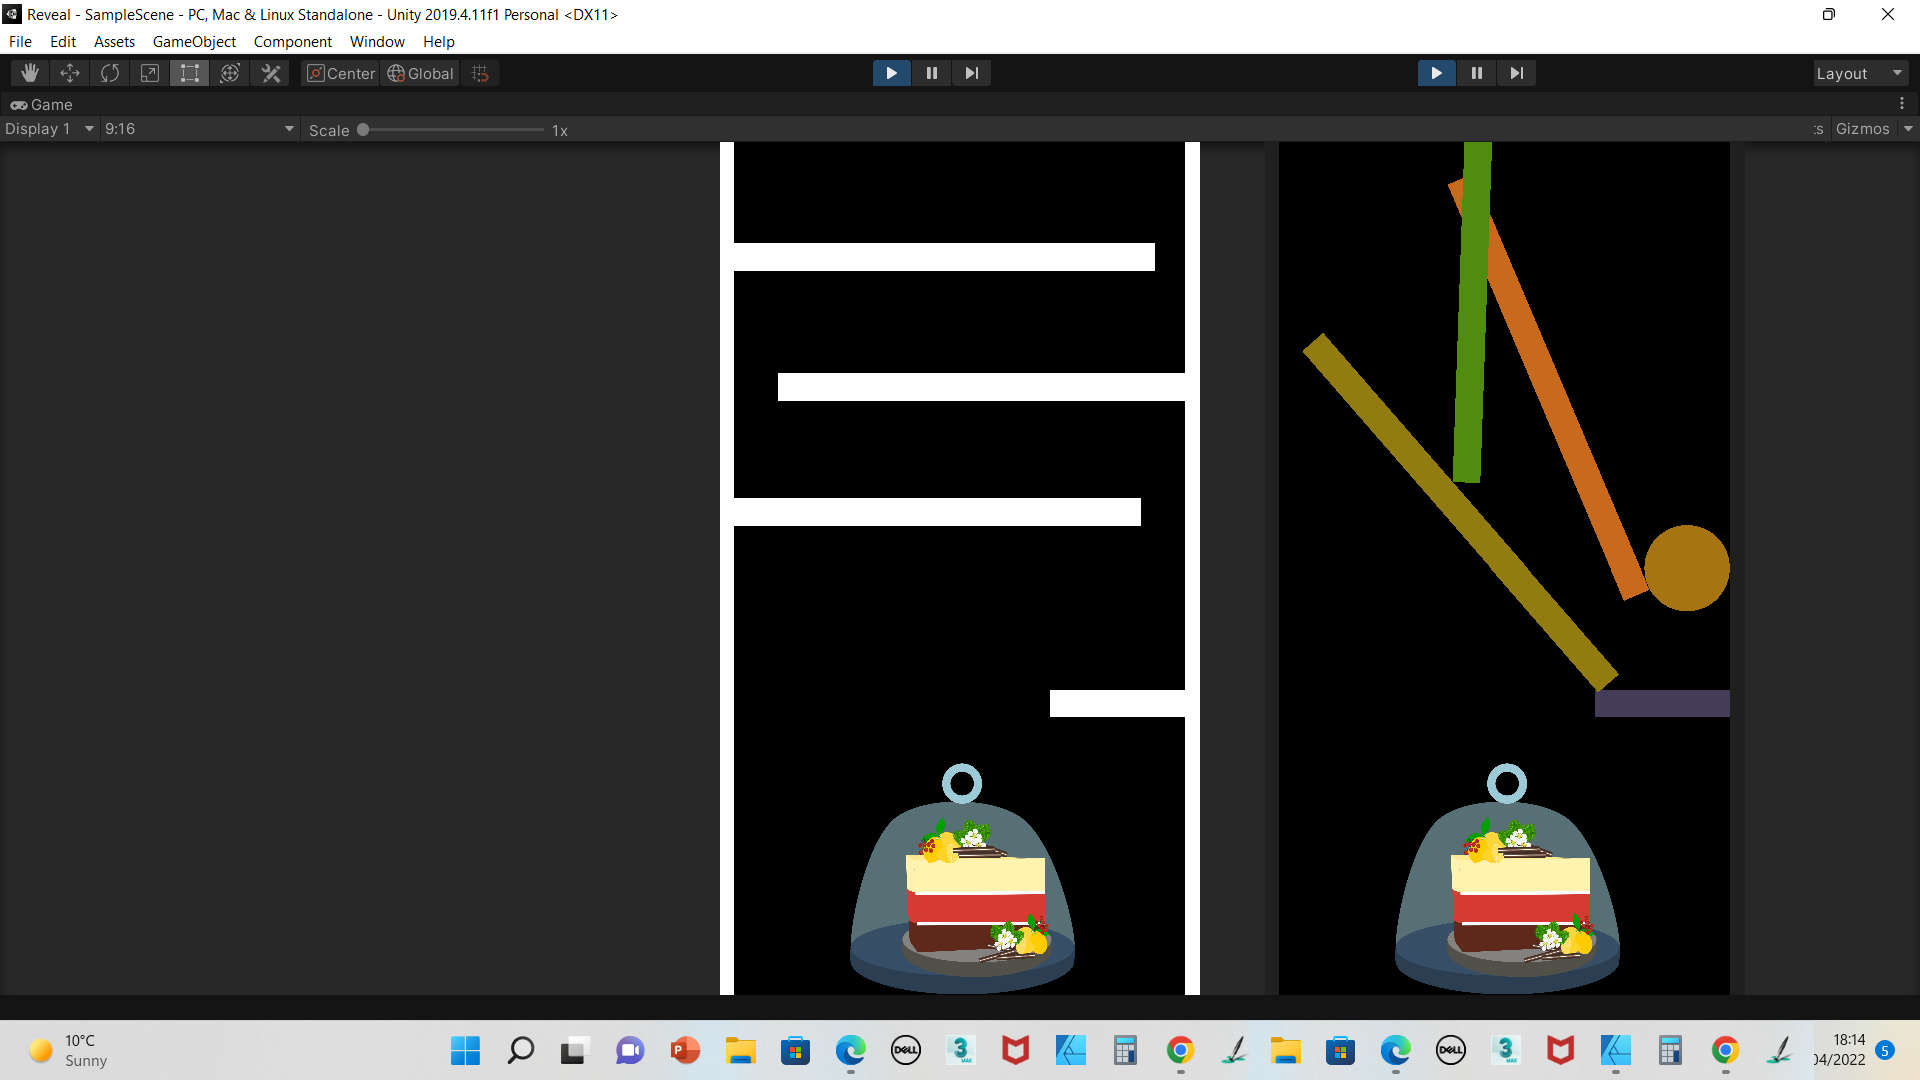Viewport: 1920px width, 1080px height.
Task: Select the Rect Transform tool
Action: (x=189, y=72)
